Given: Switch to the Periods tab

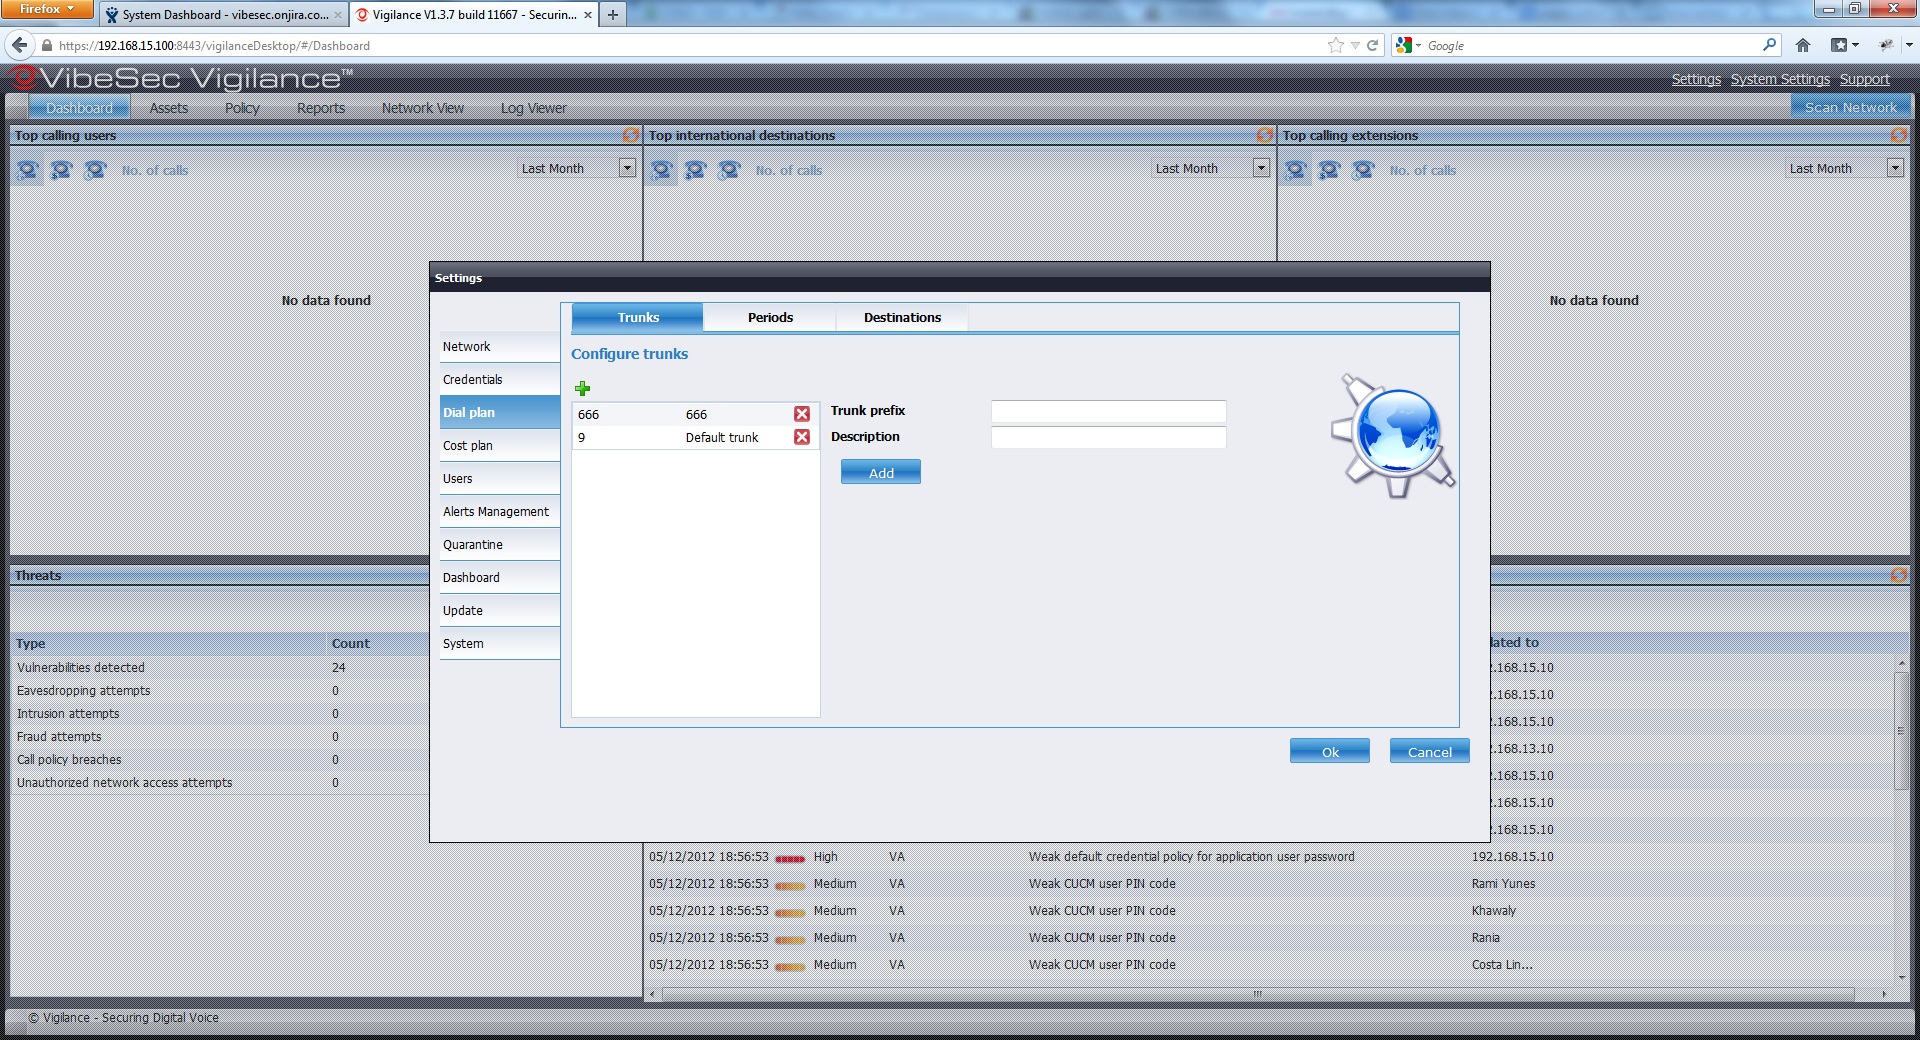Looking at the screenshot, I should [769, 317].
